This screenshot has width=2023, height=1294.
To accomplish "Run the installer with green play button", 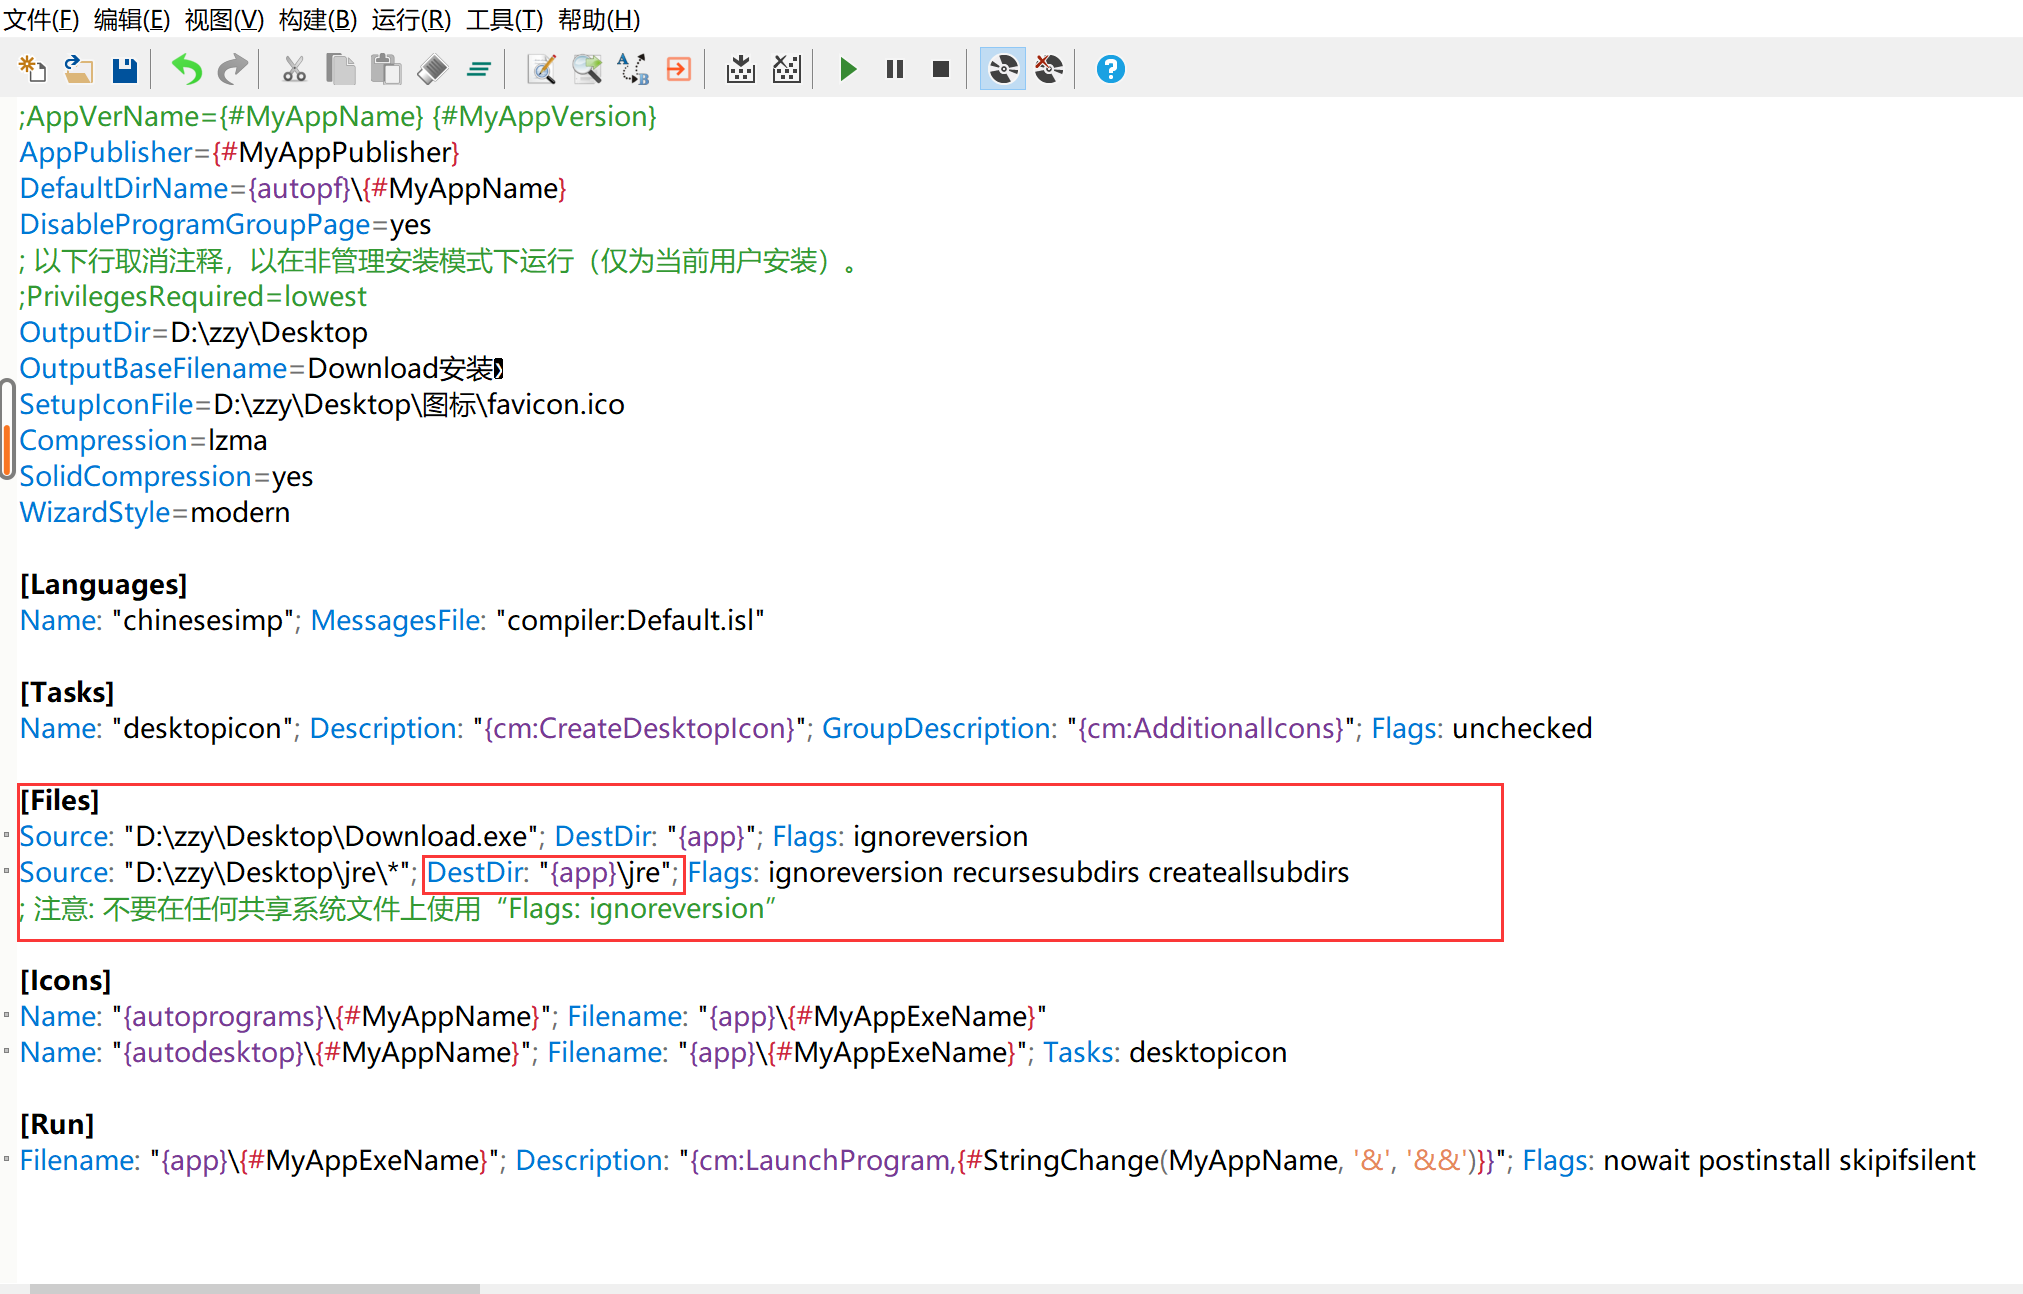I will click(x=848, y=69).
